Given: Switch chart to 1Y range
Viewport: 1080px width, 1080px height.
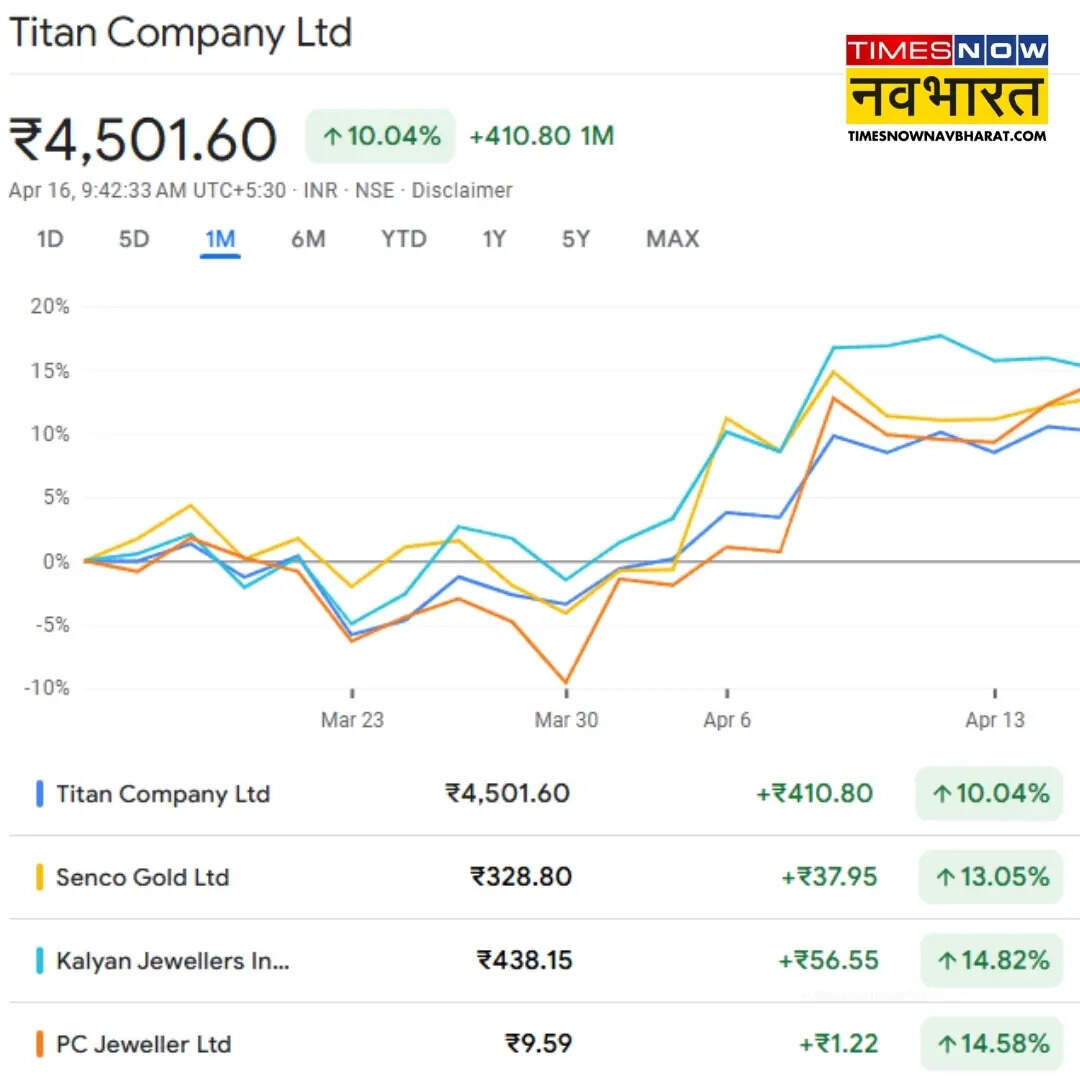Looking at the screenshot, I should point(494,239).
